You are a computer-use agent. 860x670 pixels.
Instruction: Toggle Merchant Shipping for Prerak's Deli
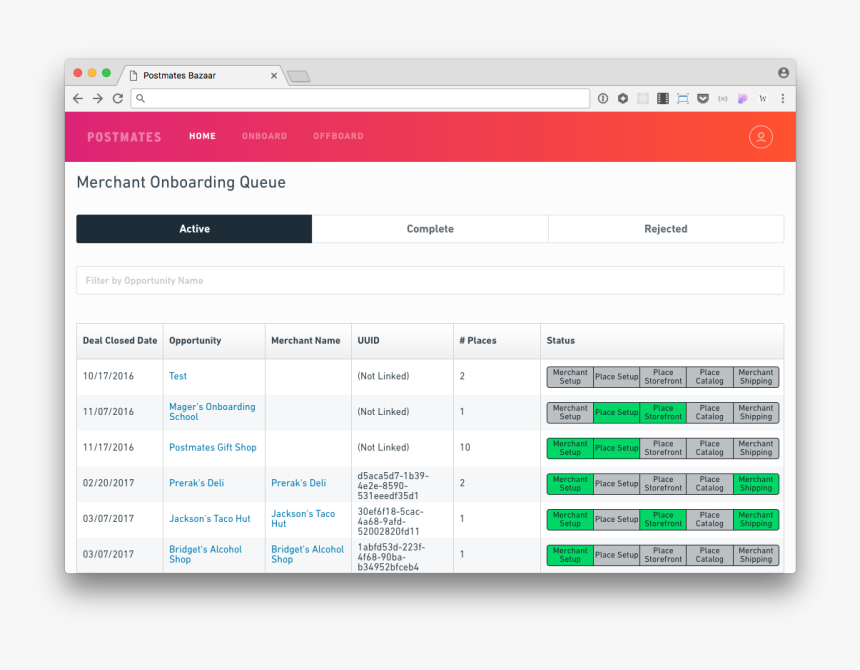pyautogui.click(x=756, y=484)
